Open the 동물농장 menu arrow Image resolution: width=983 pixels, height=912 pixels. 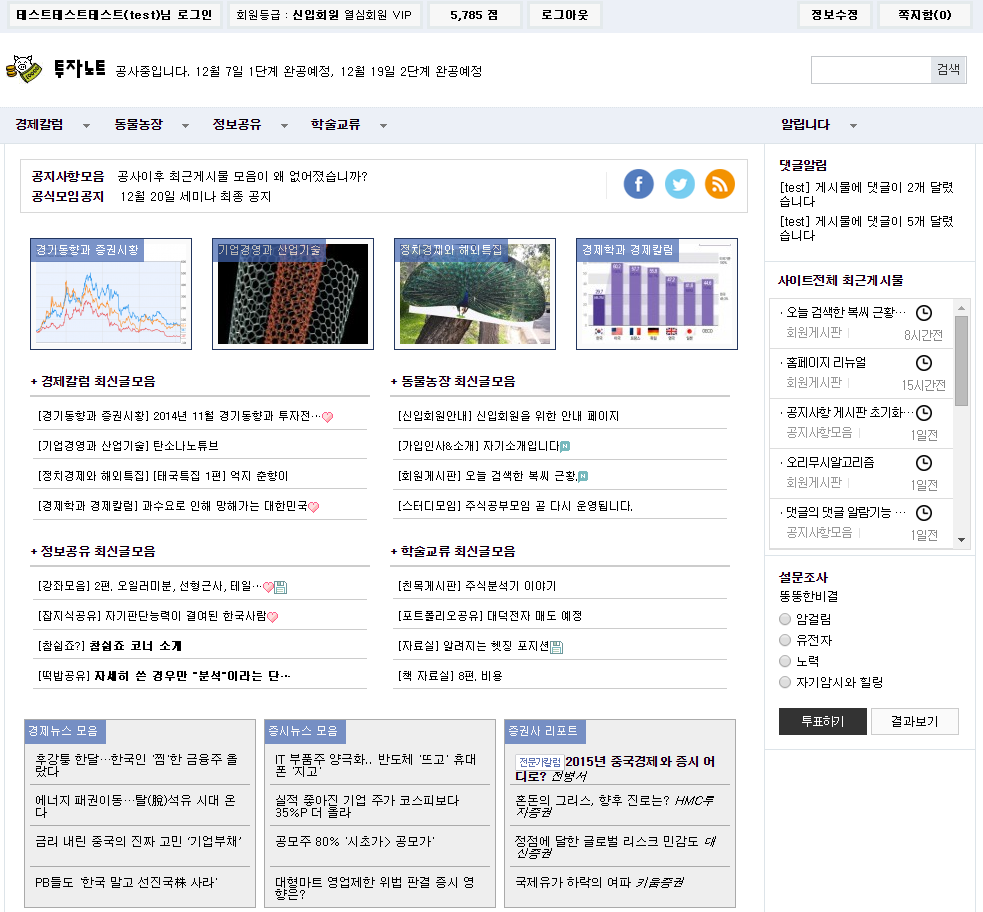coord(185,126)
